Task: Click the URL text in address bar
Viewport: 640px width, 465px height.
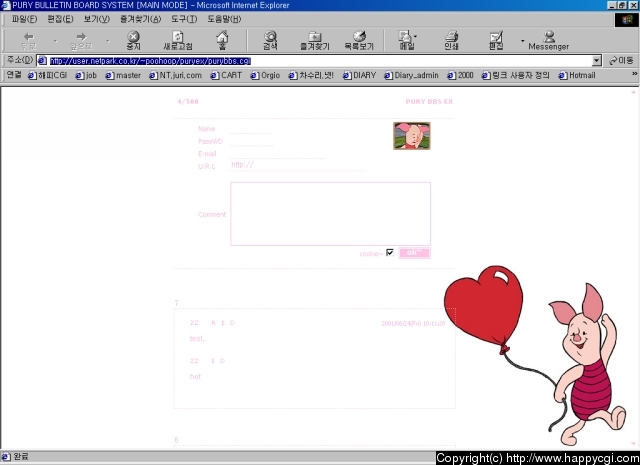Action: (150, 61)
